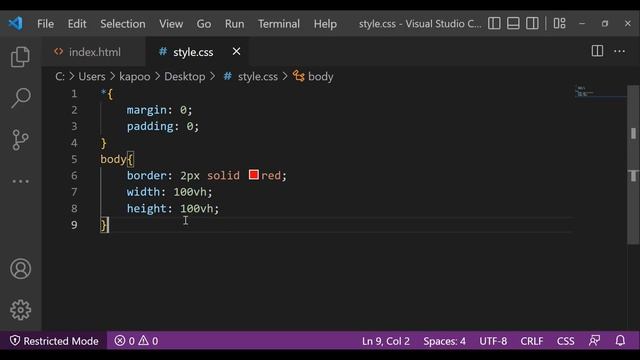The height and width of the screenshot is (360, 640).
Task: Place cursor on 'height' property
Action: 147,209
